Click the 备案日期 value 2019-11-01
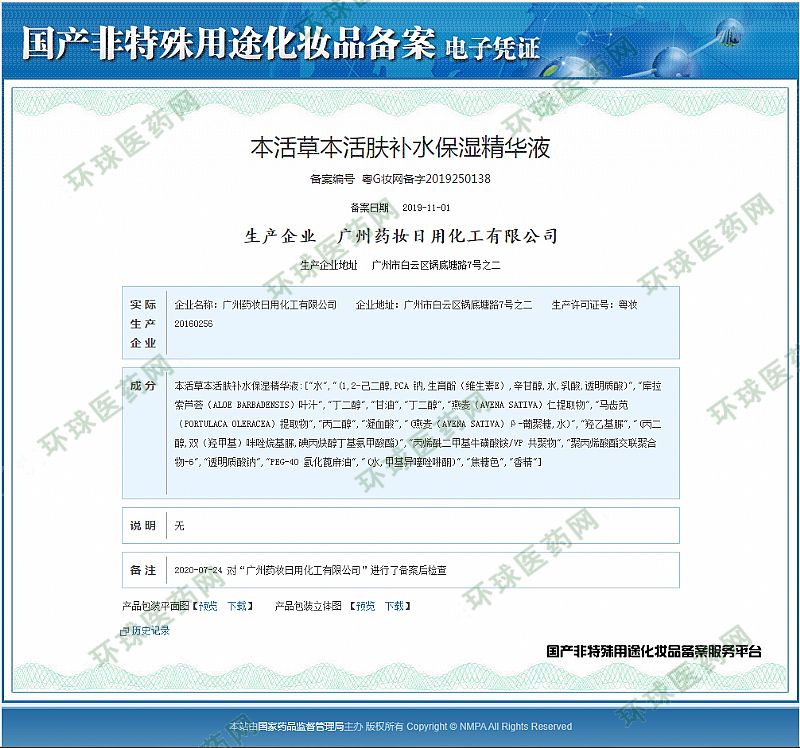 coord(426,208)
